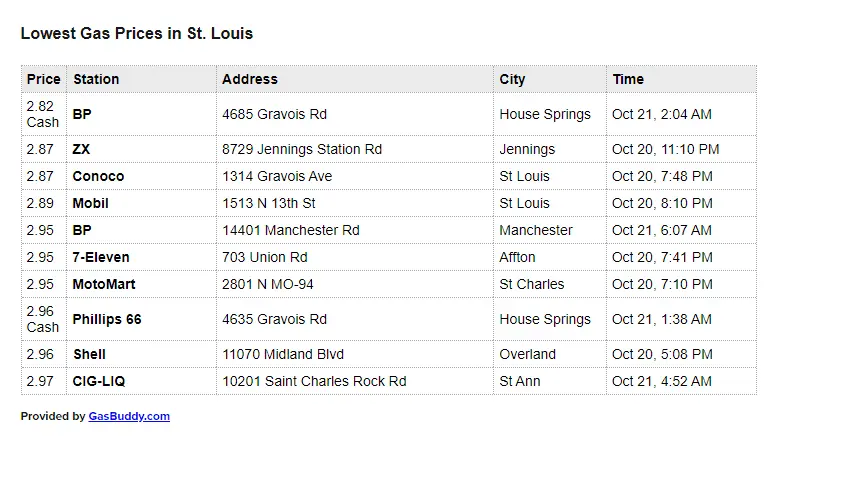This screenshot has width=847, height=477.
Task: Click the Station column header
Action: coord(96,79)
